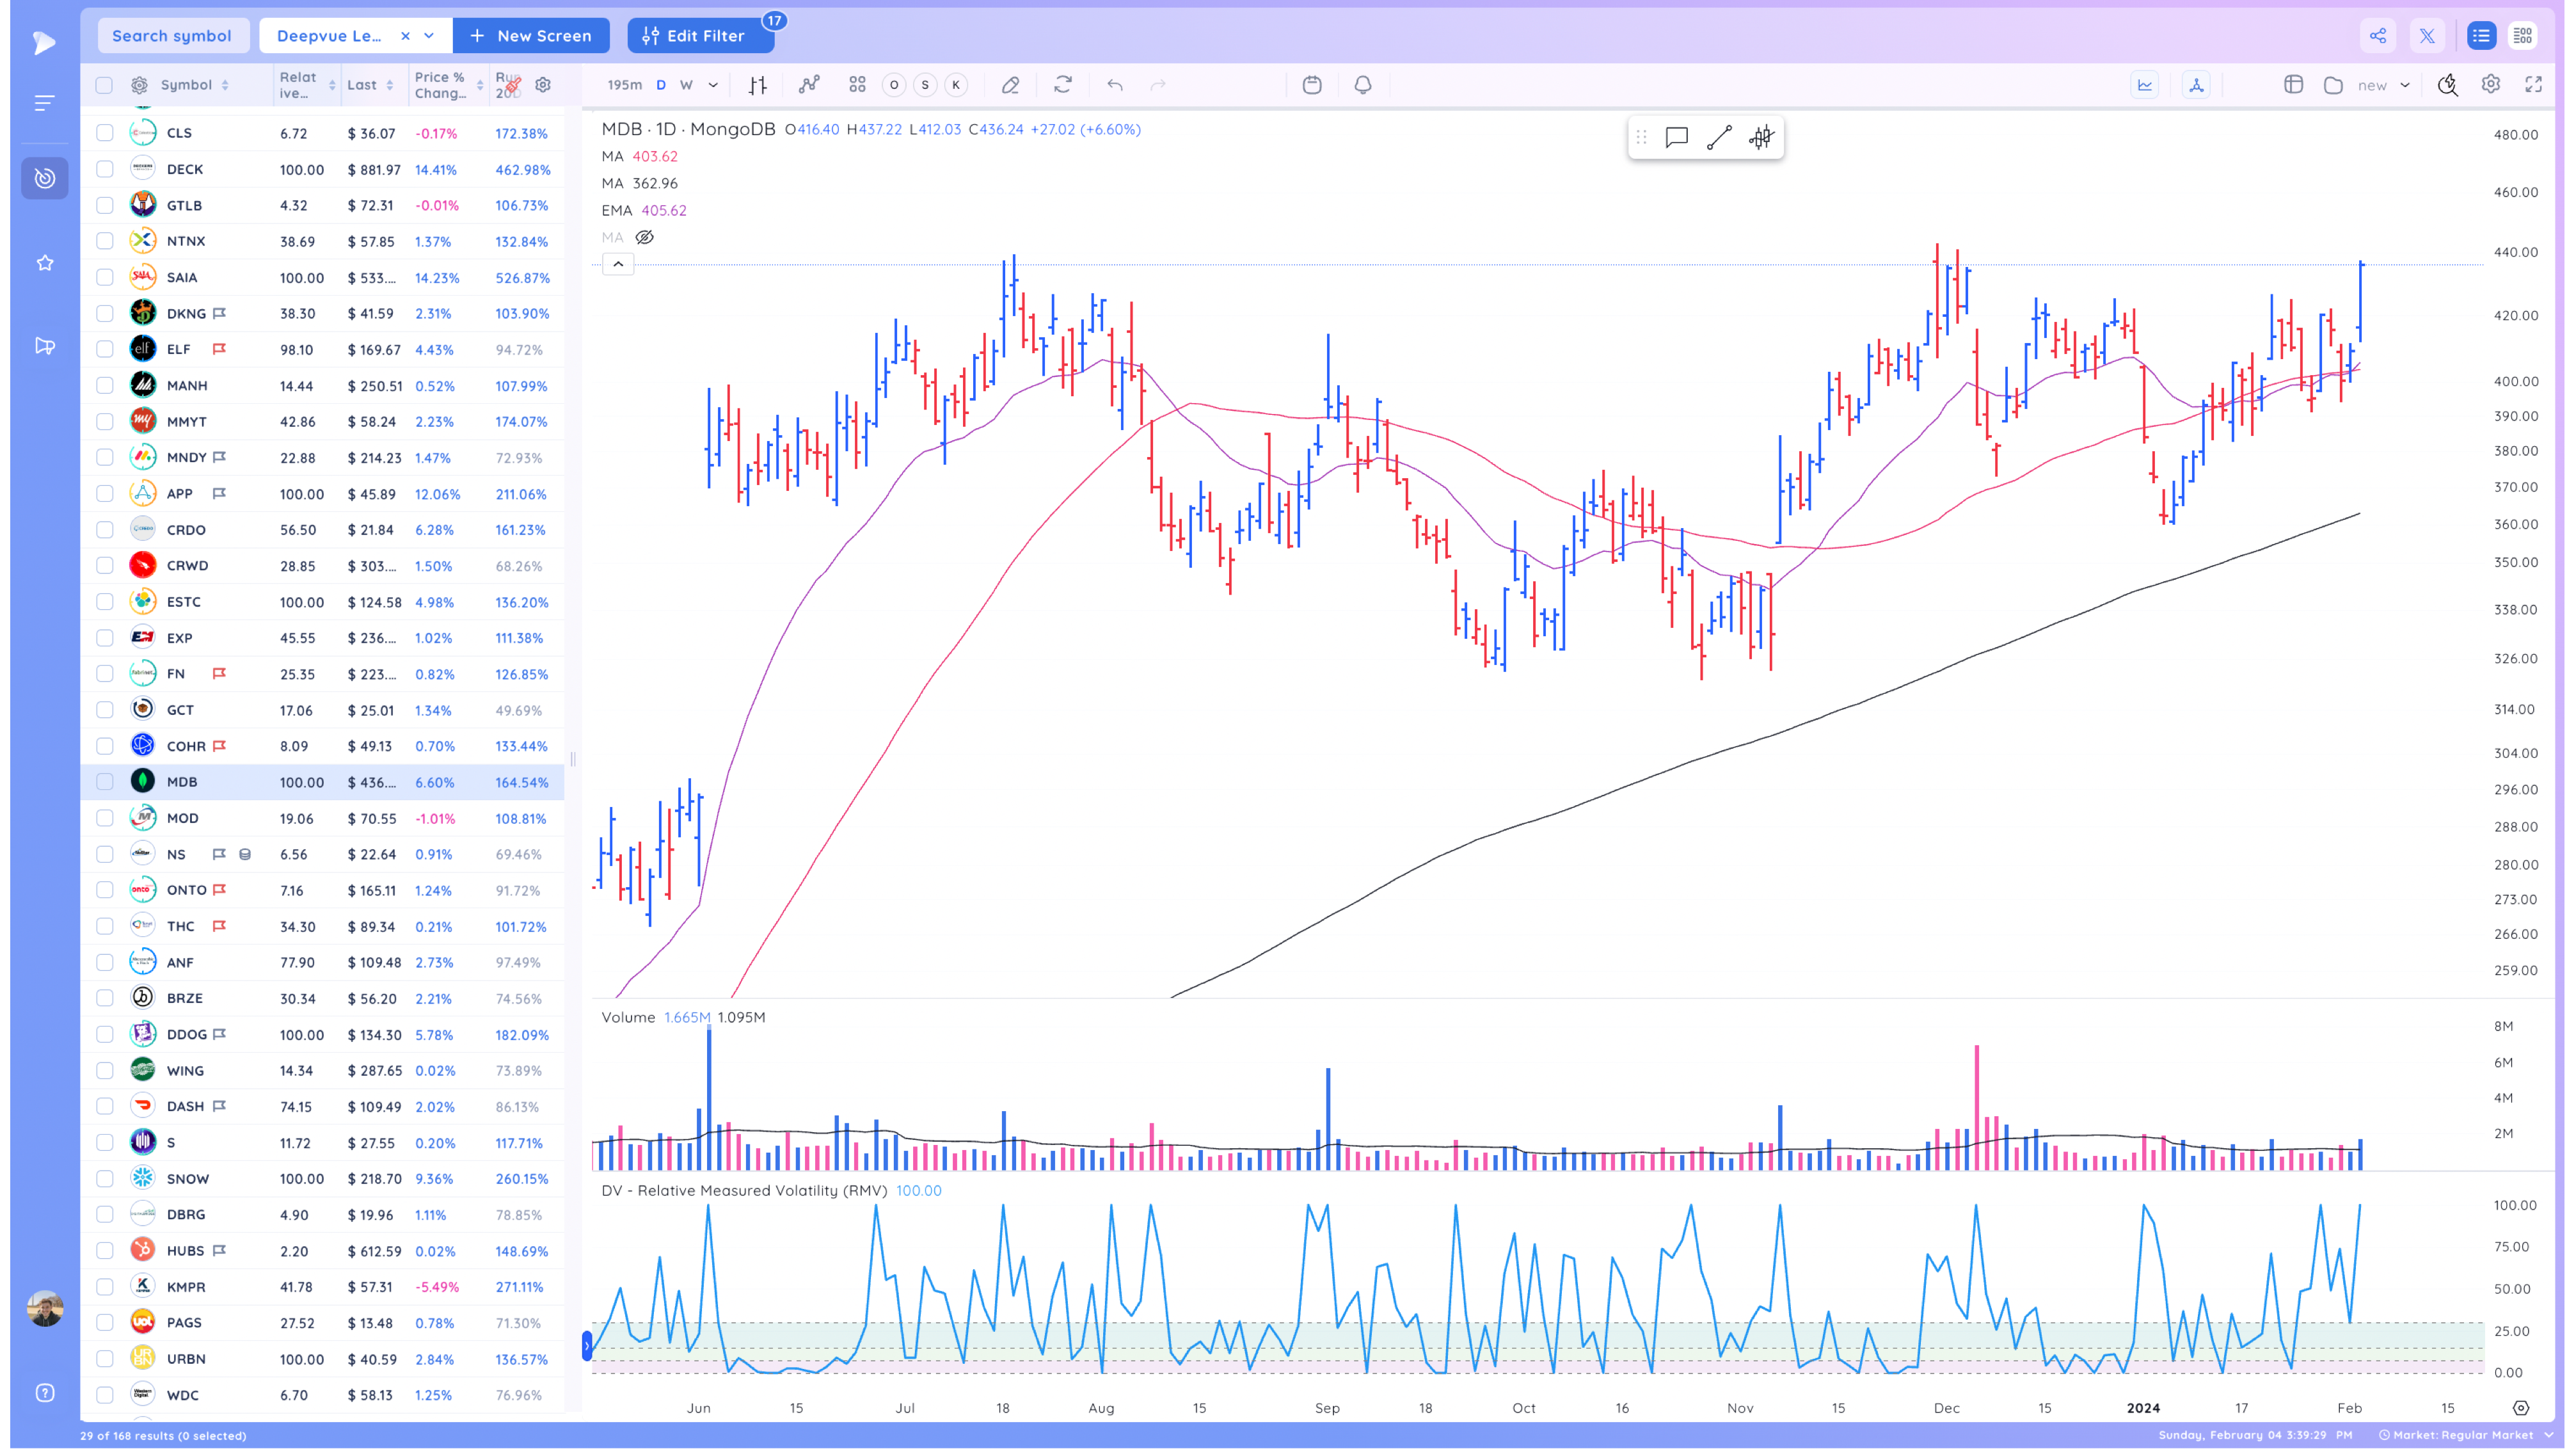This screenshot has width=2576, height=1449.
Task: Collapse the indicator legend chevron
Action: pyautogui.click(x=618, y=264)
